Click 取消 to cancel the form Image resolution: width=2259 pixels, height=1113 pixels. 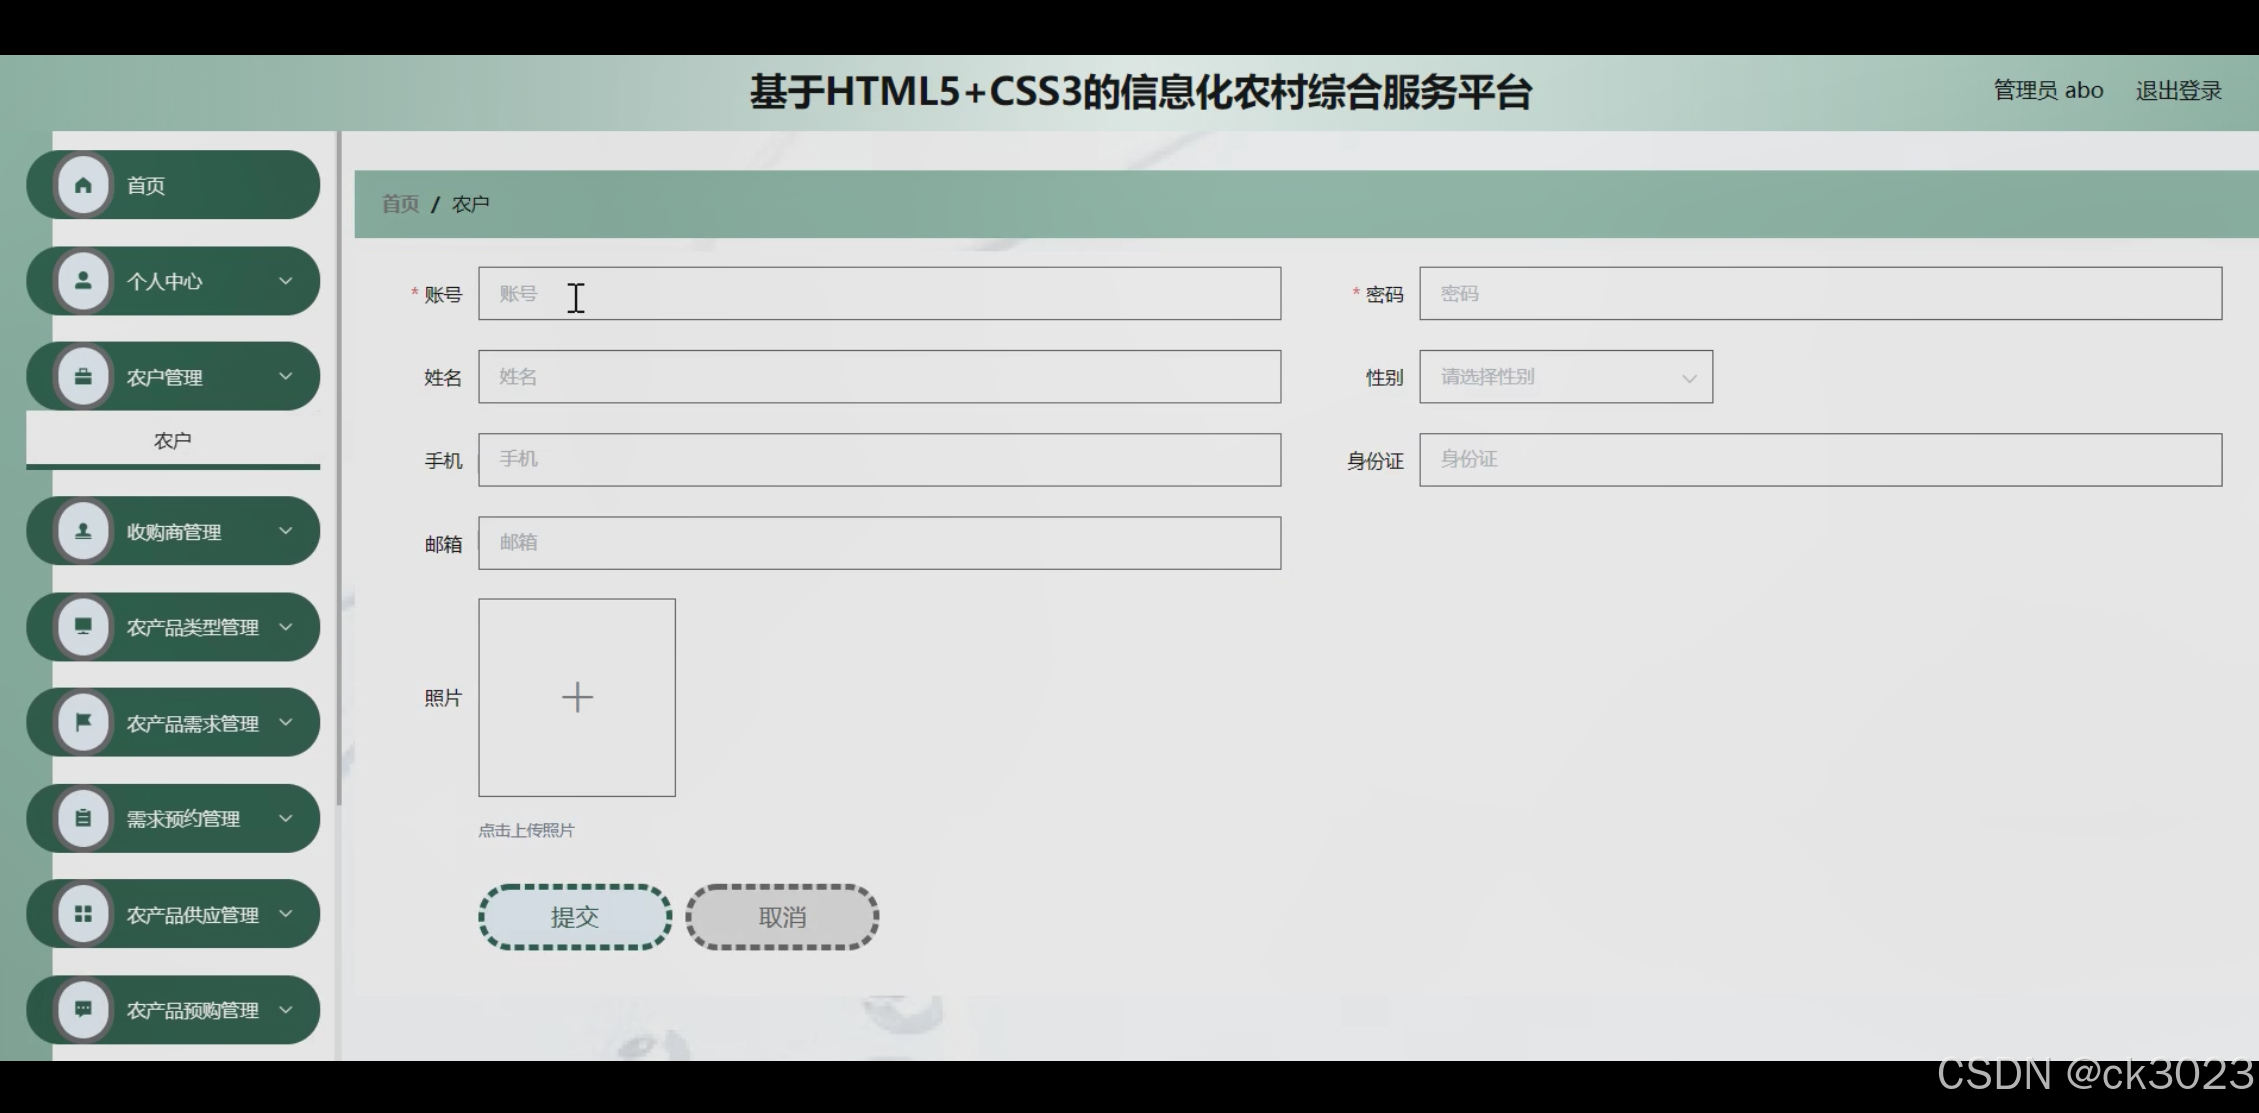pos(781,916)
